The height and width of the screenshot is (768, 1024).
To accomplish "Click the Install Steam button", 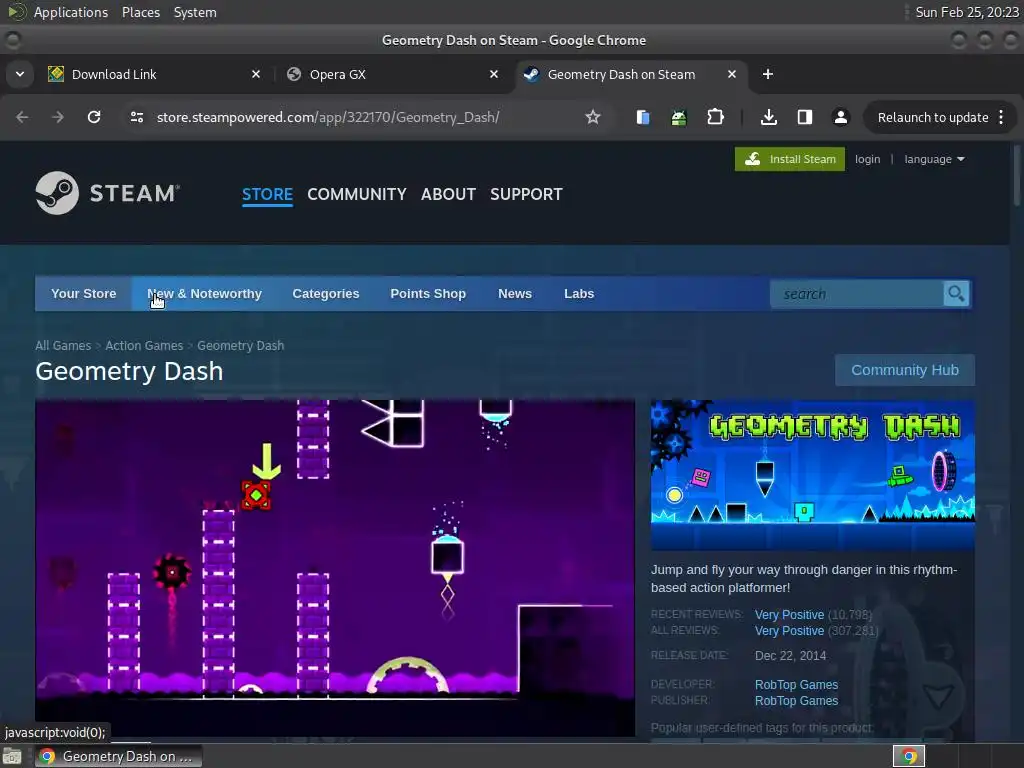I will coord(790,159).
